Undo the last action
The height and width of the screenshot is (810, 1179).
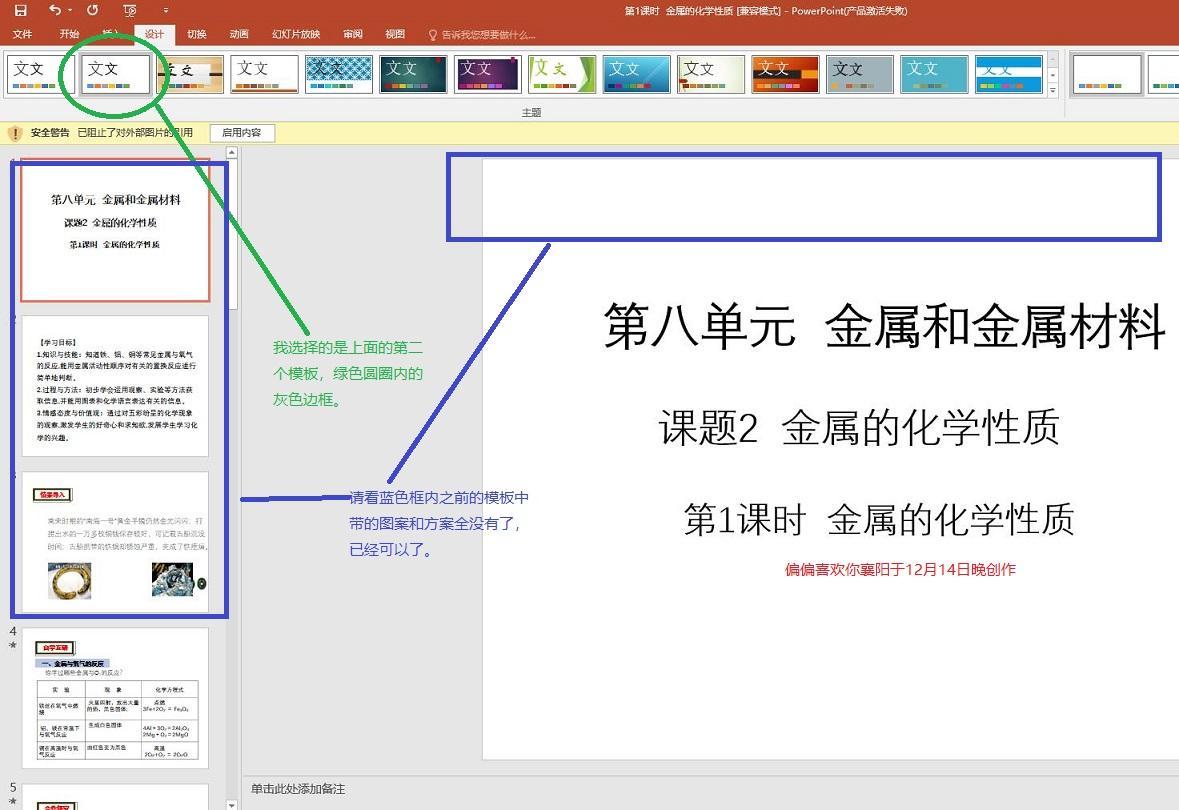coord(55,11)
